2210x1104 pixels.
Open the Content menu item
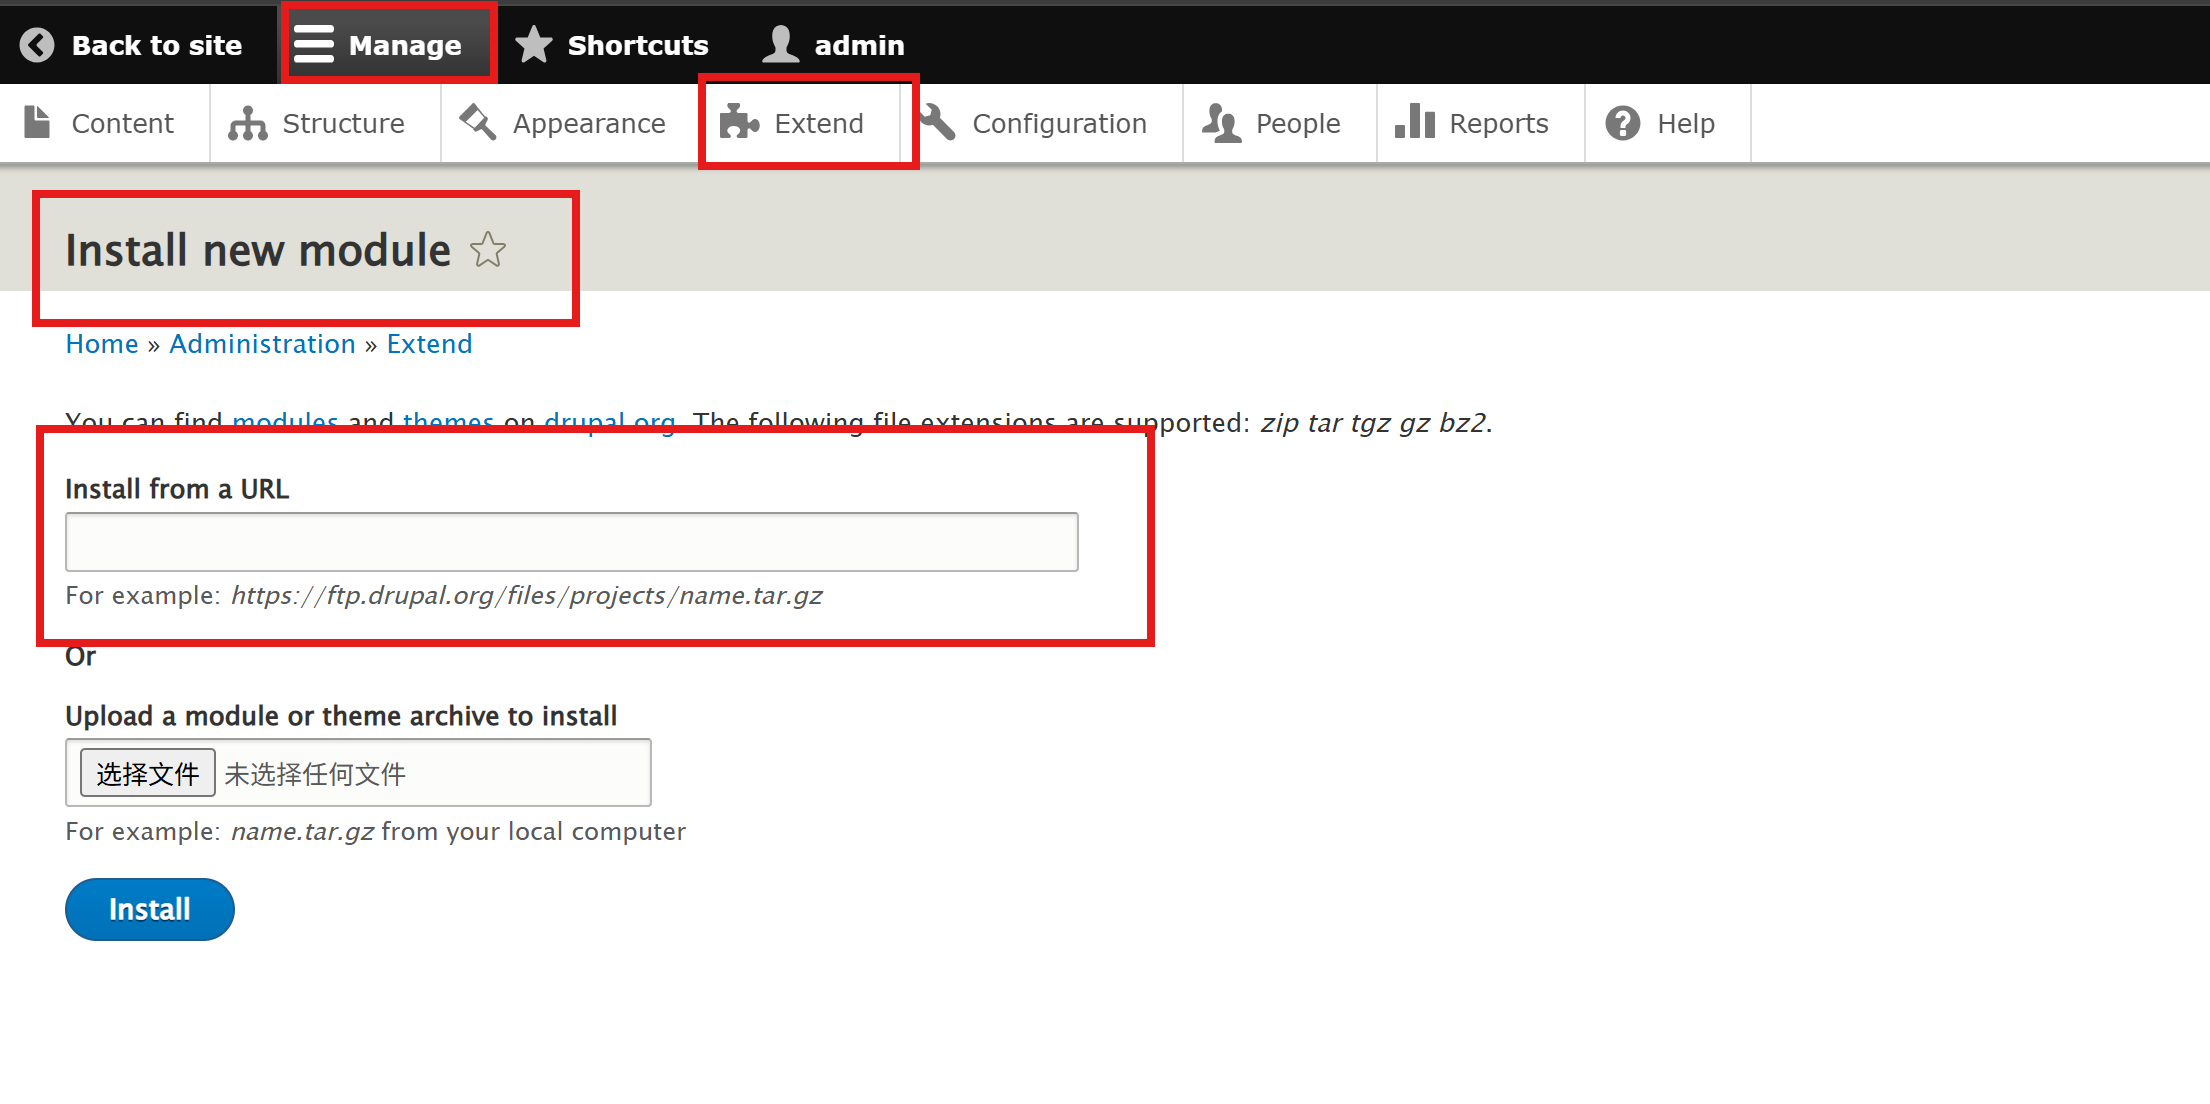(122, 123)
